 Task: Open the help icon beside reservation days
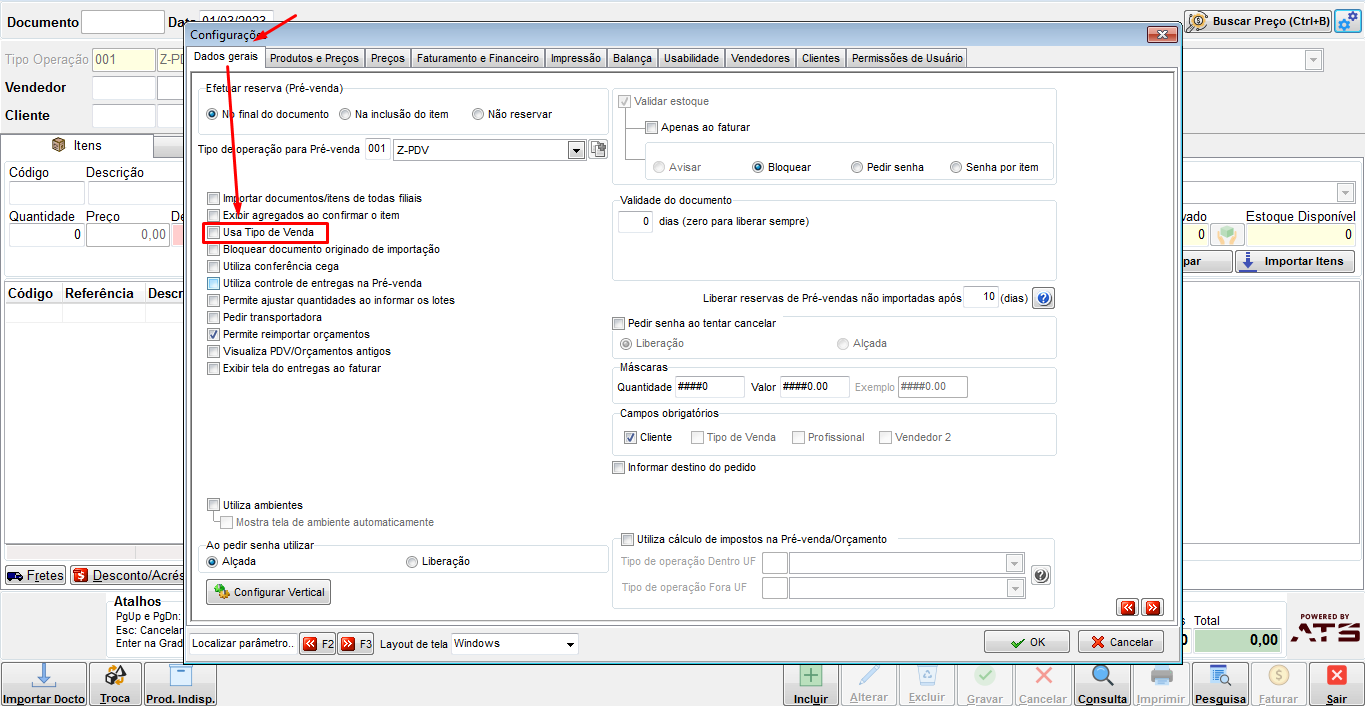pyautogui.click(x=1043, y=298)
